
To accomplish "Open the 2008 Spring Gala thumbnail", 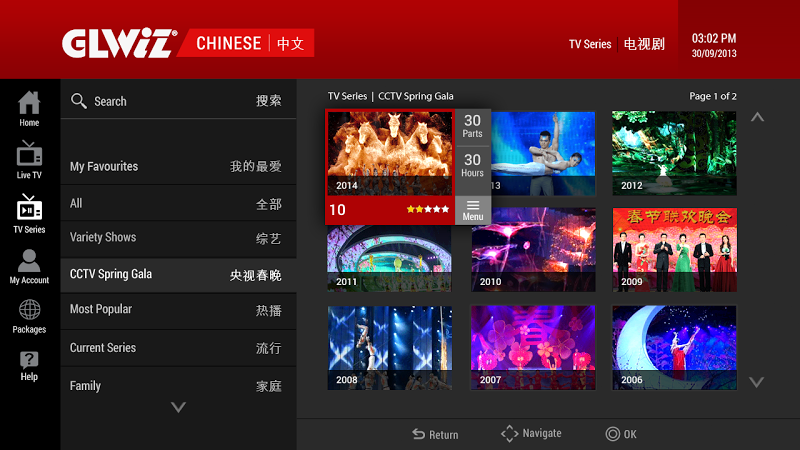I will 389,347.
